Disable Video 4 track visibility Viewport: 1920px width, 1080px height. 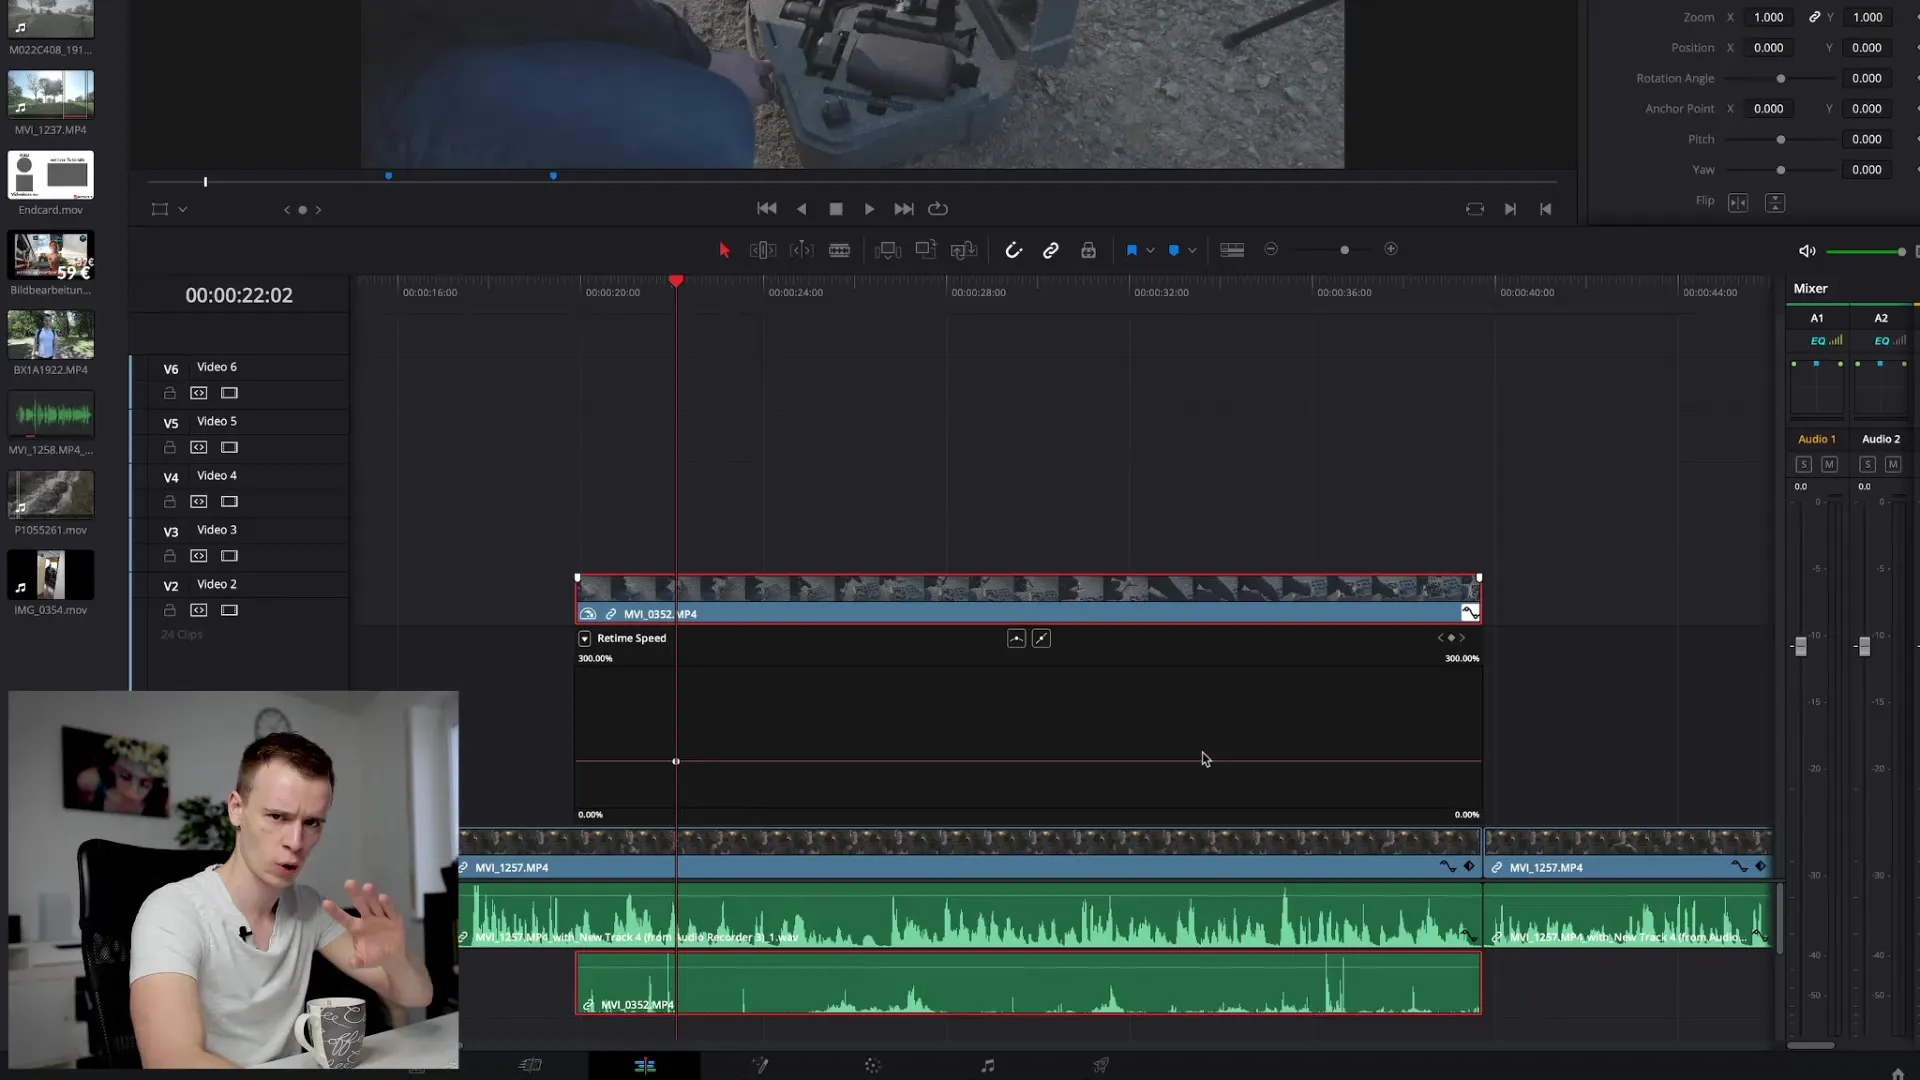(229, 502)
